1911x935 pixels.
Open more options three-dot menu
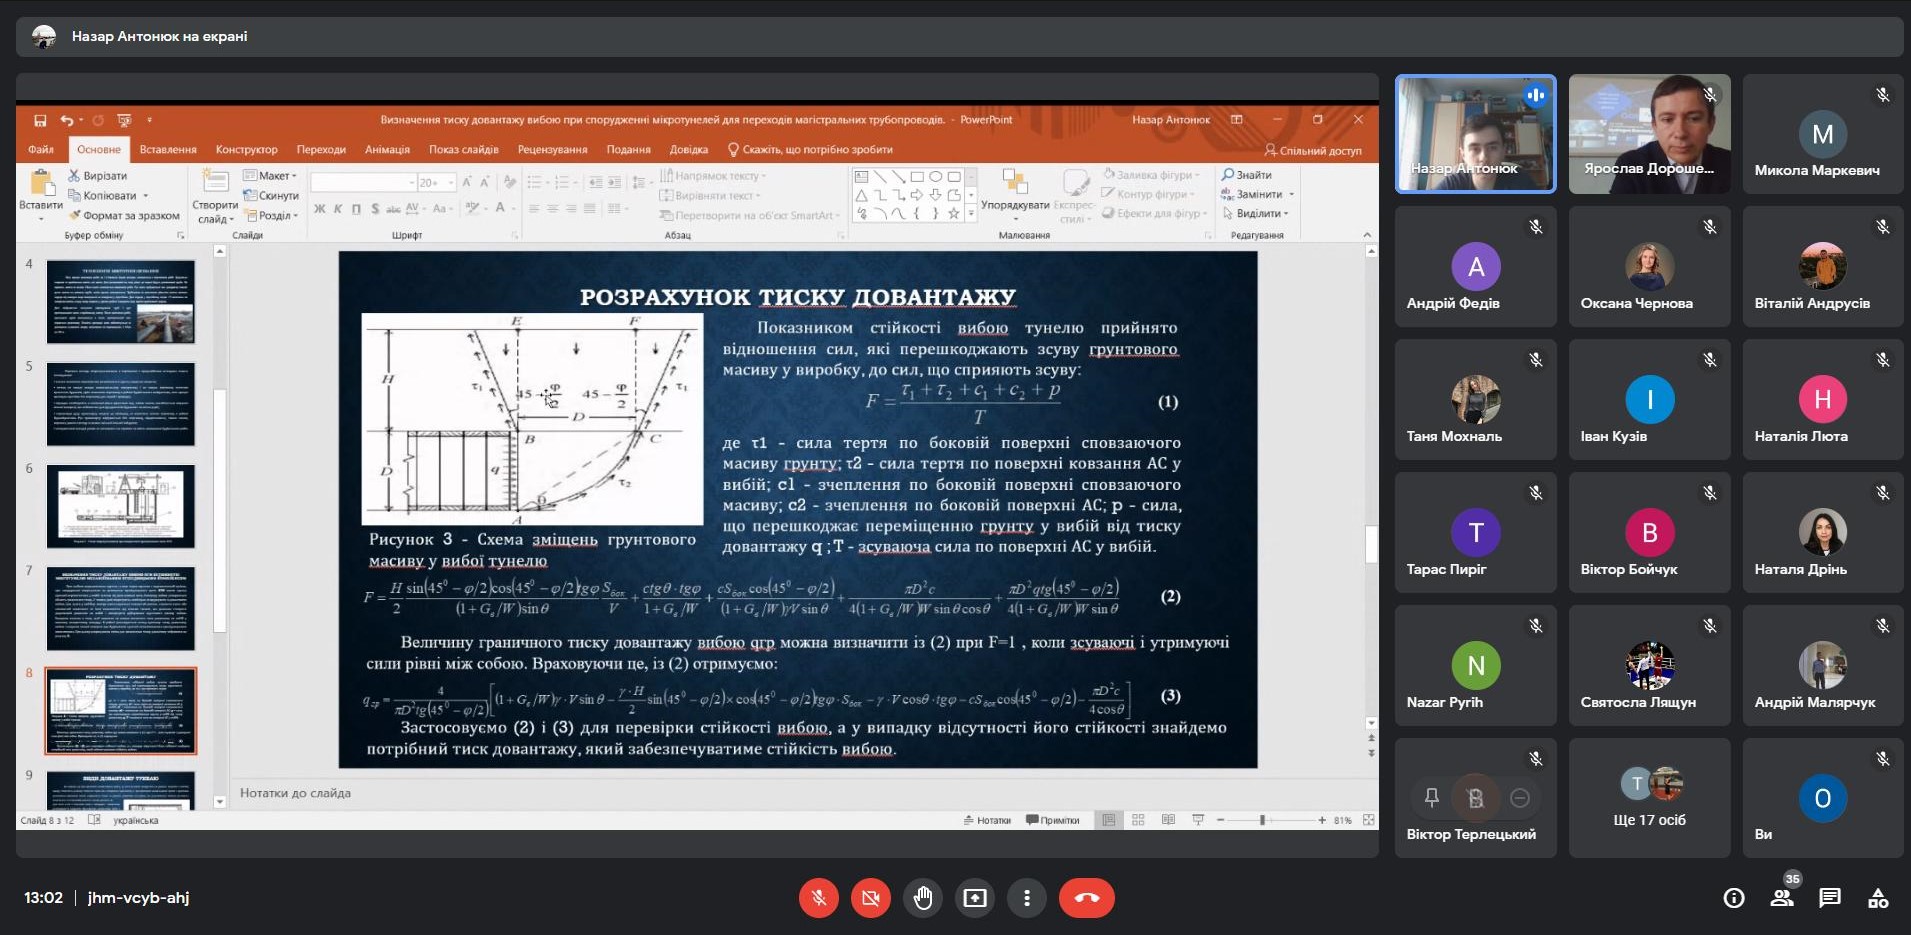(1026, 898)
